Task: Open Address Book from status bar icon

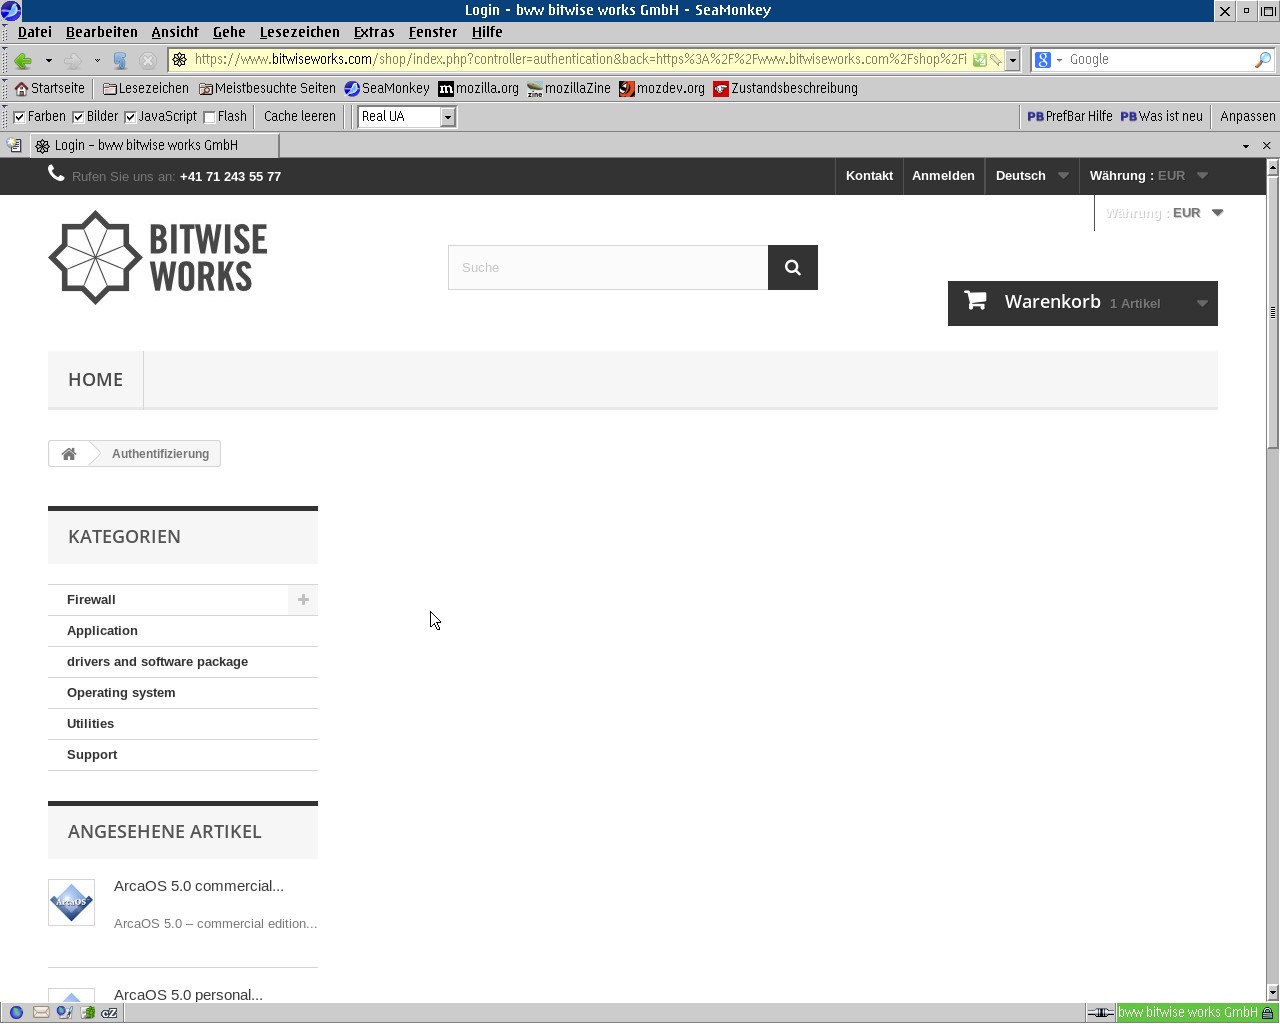Action: point(88,1013)
